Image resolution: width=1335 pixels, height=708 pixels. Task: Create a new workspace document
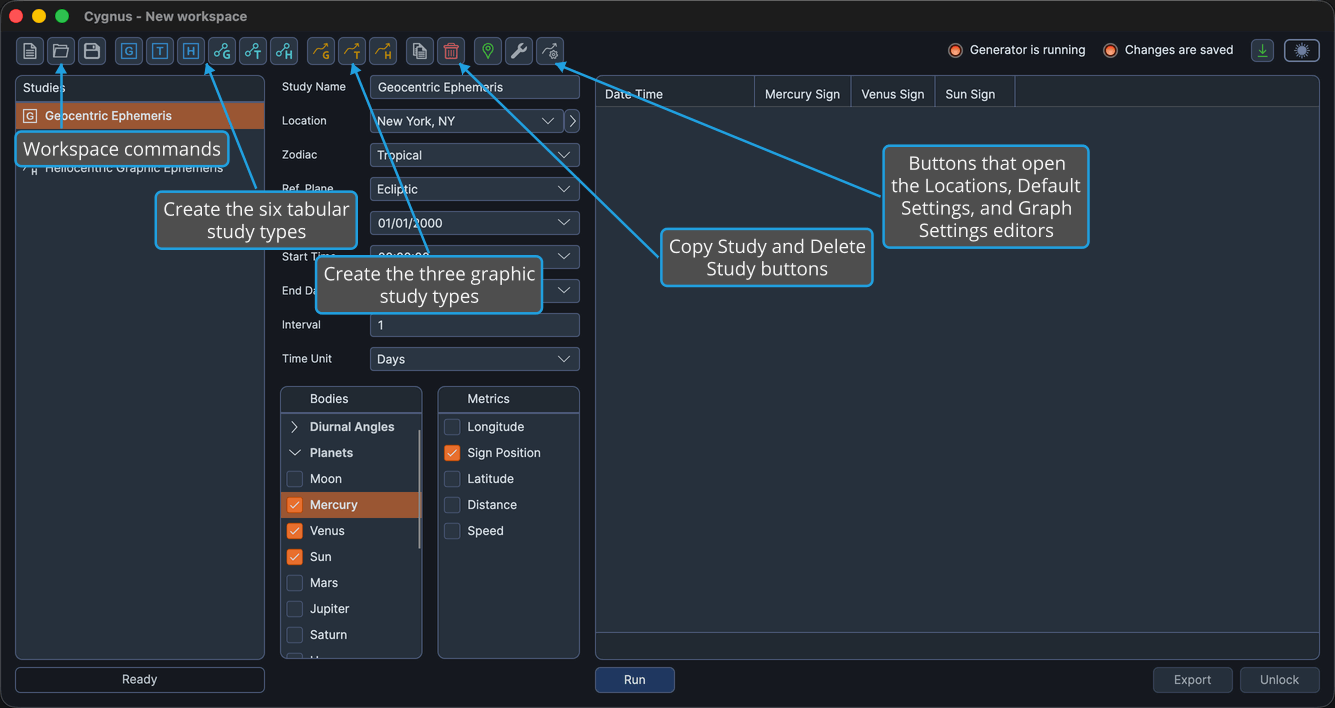(x=30, y=51)
